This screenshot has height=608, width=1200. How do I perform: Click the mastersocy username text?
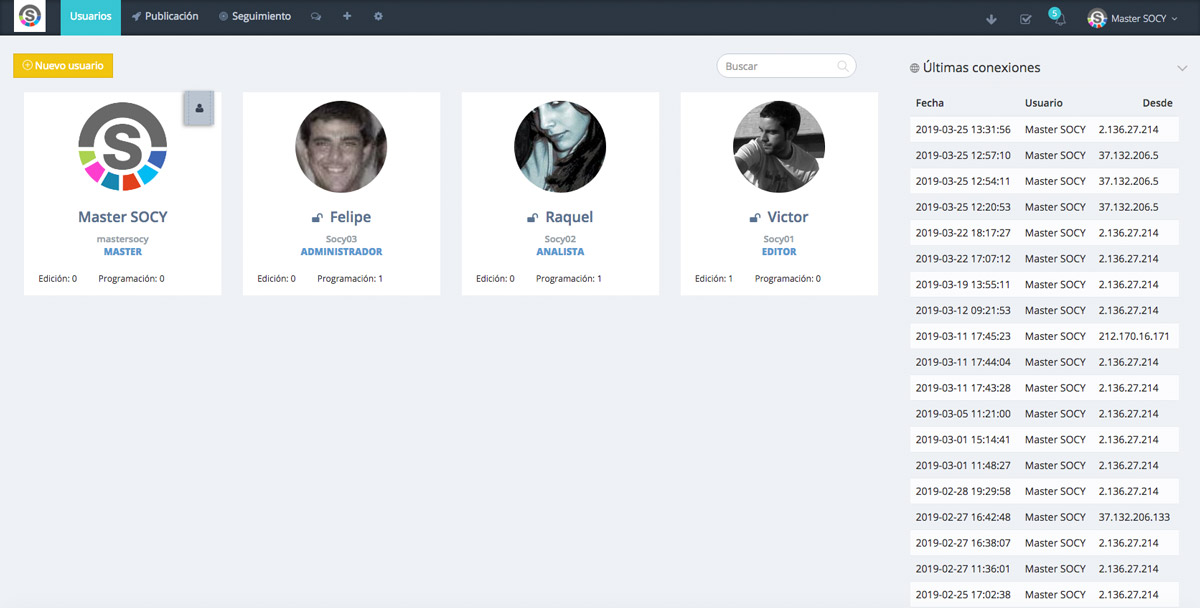tap(122, 240)
